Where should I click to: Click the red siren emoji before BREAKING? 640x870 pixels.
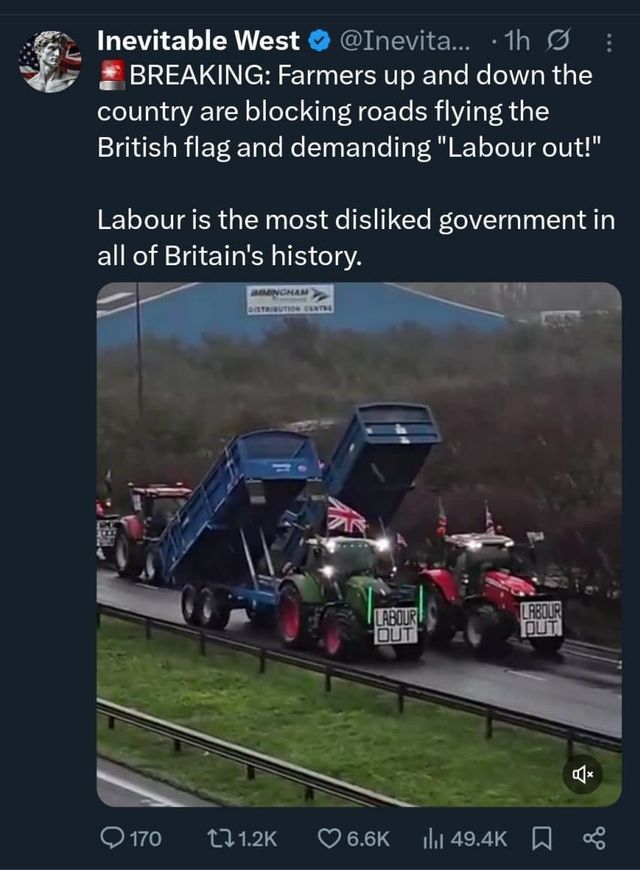113,76
